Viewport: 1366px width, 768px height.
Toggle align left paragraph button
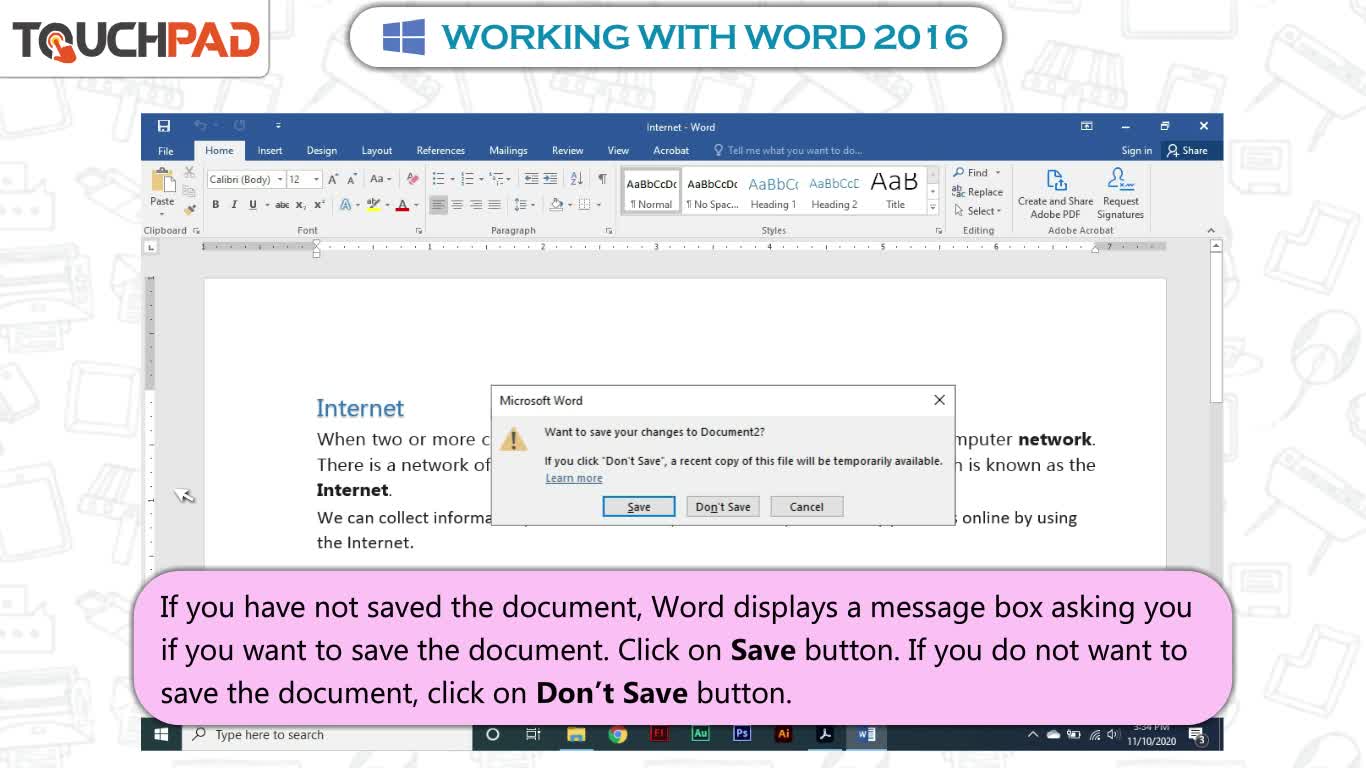click(438, 205)
